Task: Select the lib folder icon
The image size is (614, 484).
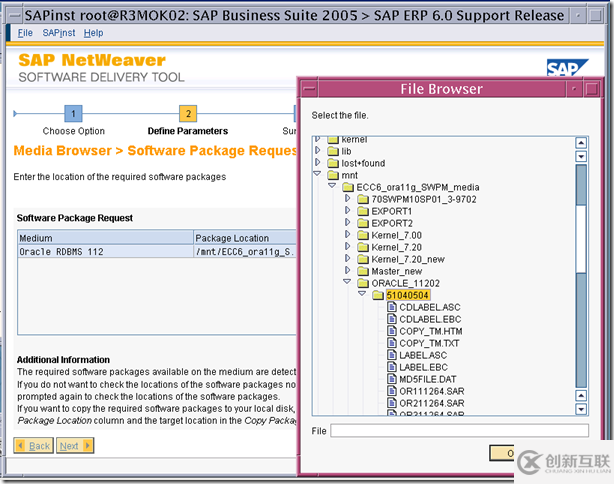Action: coord(333,151)
